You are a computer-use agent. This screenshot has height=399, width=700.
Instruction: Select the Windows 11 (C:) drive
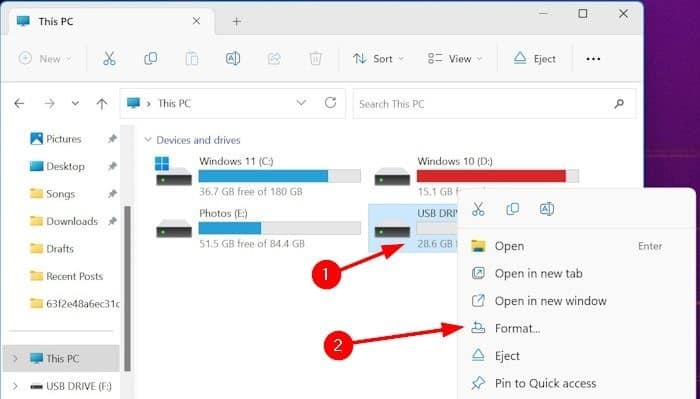pos(258,176)
